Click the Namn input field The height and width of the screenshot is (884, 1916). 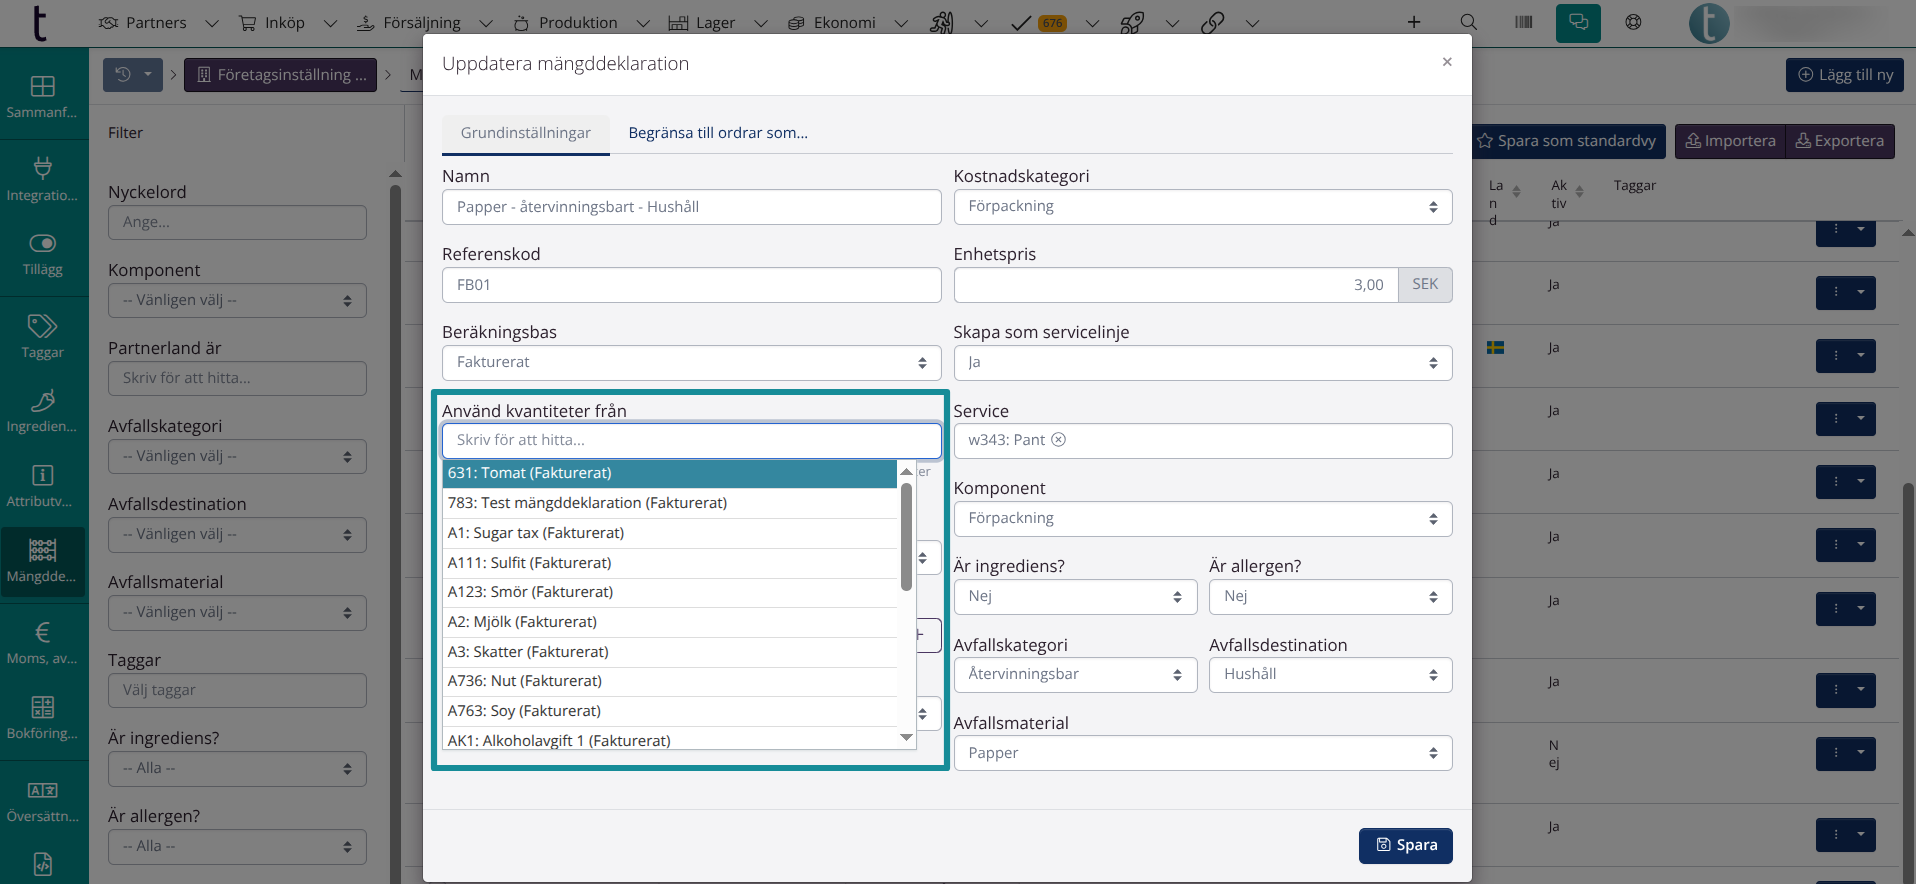point(692,207)
